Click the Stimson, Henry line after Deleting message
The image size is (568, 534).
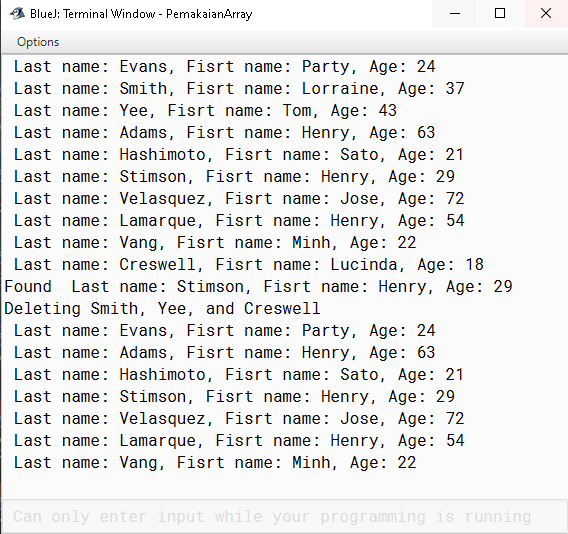tap(234, 397)
